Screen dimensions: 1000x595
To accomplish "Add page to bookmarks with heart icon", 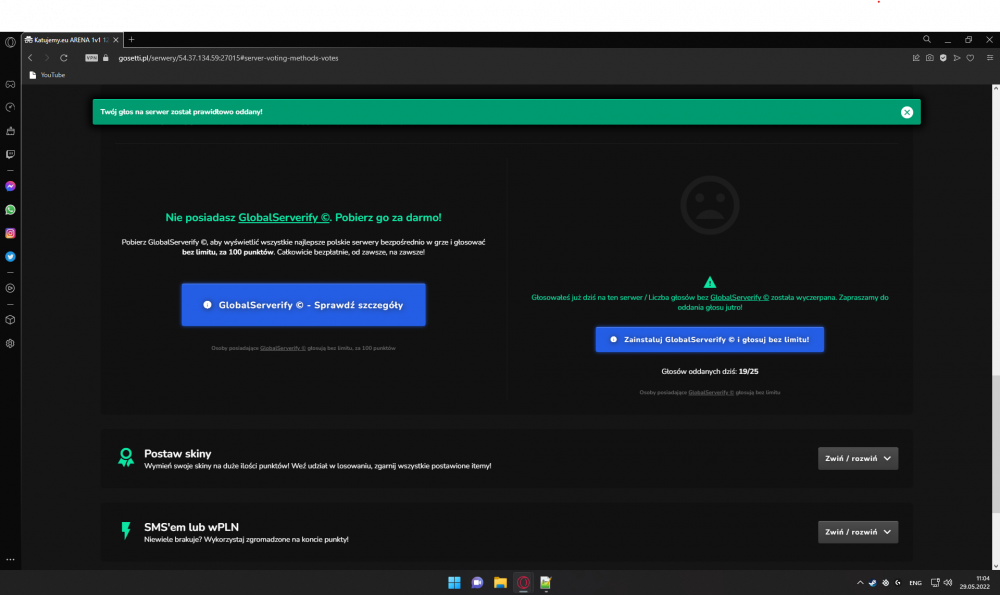I will 970,57.
